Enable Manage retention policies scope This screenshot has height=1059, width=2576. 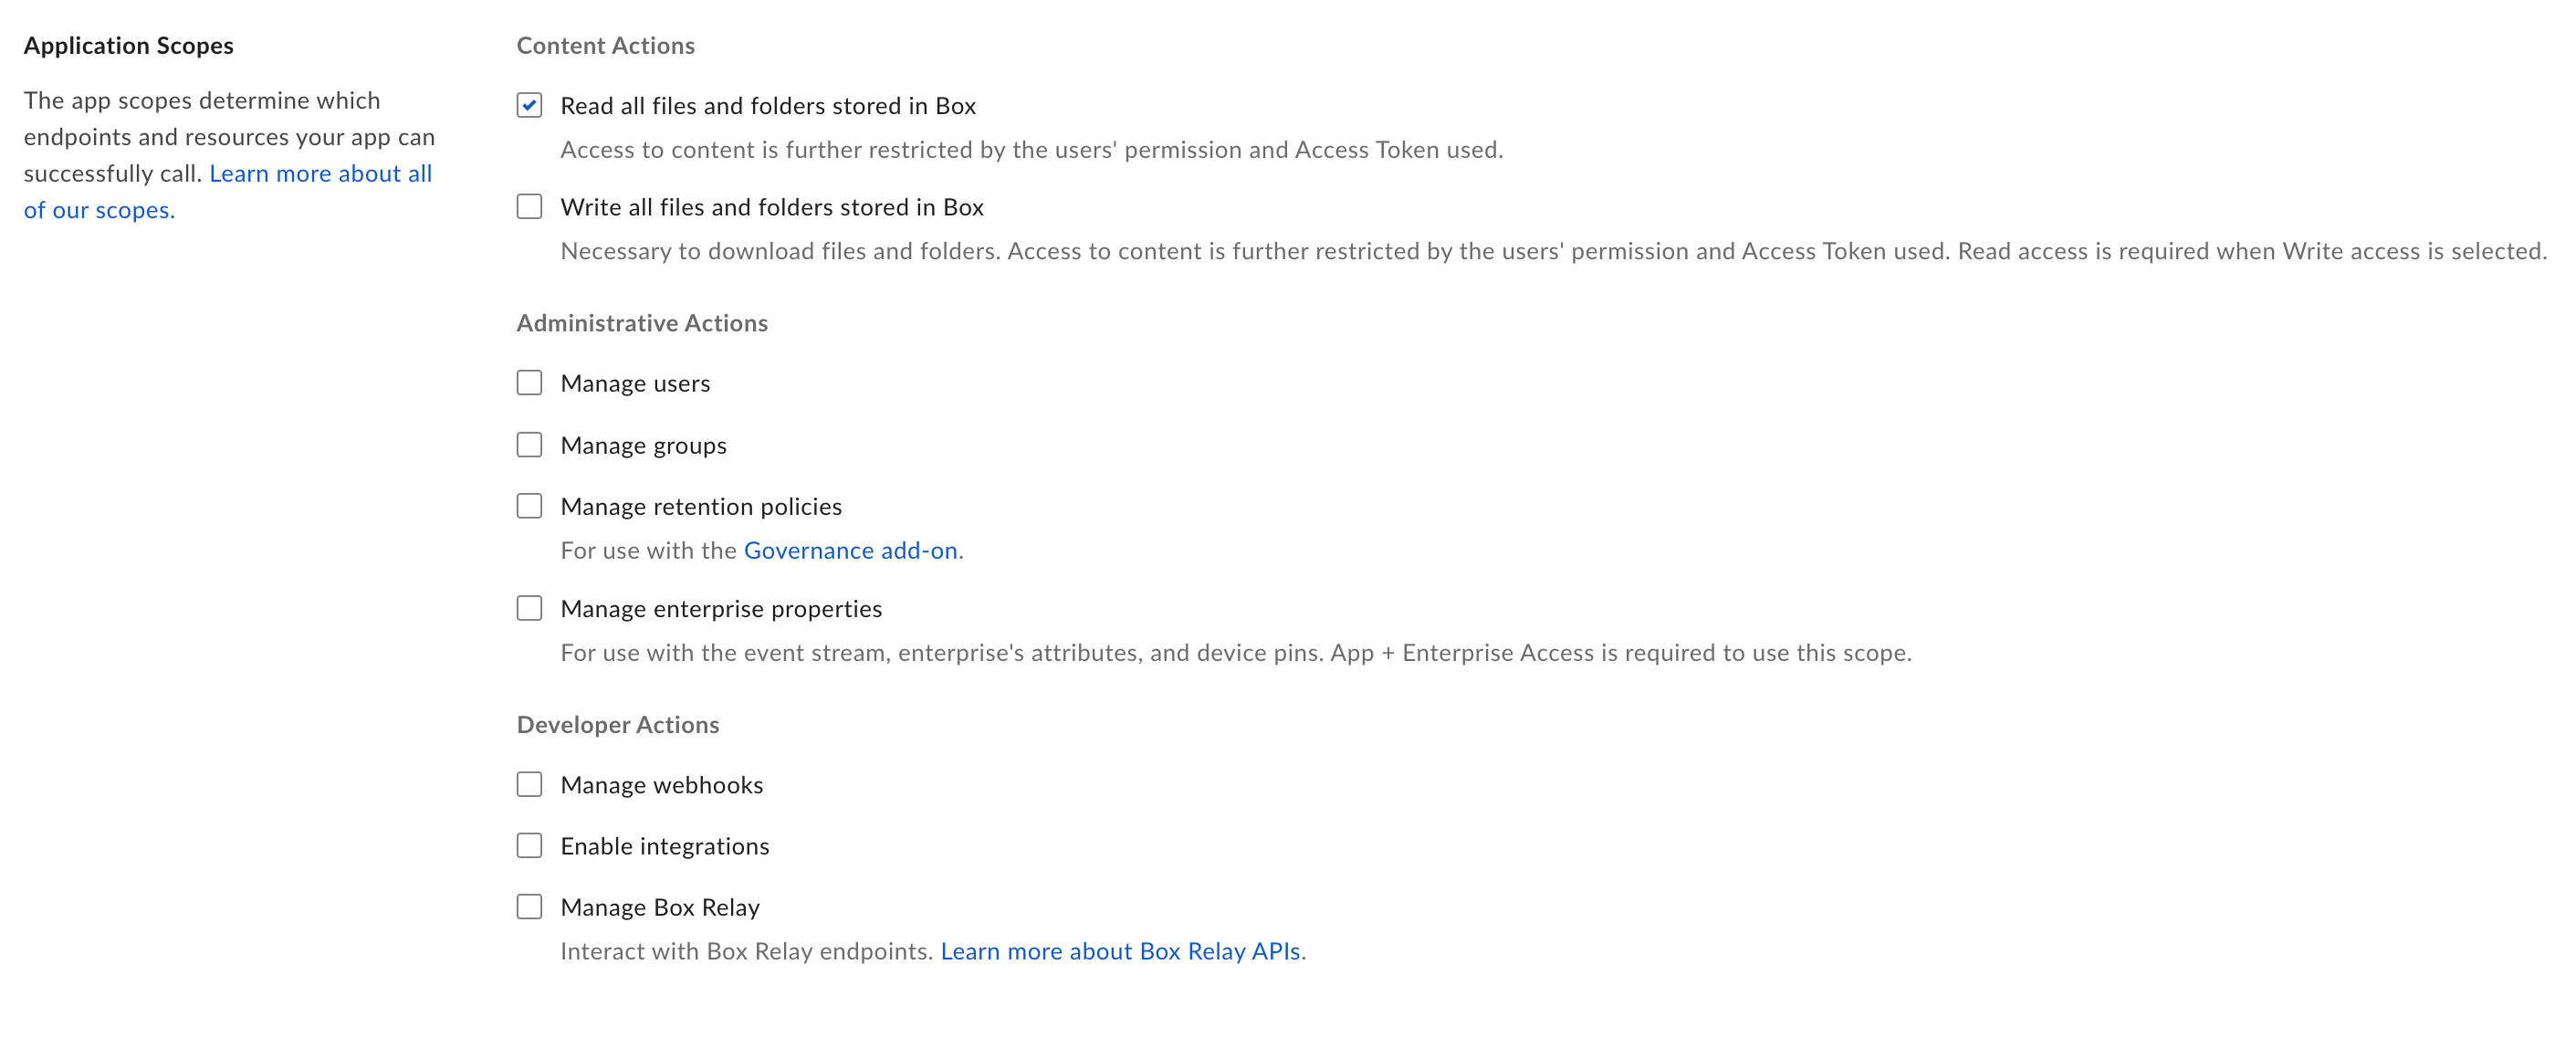[529, 506]
